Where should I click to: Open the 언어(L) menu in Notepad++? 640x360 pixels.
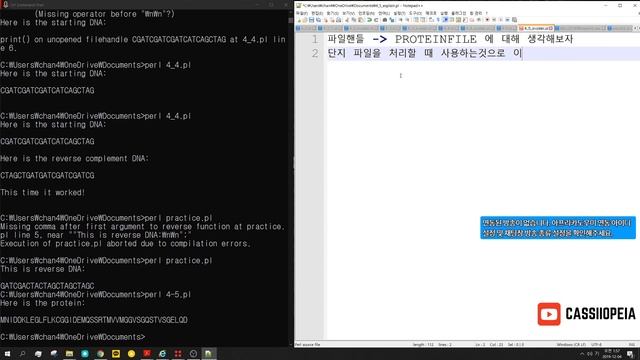(x=384, y=13)
